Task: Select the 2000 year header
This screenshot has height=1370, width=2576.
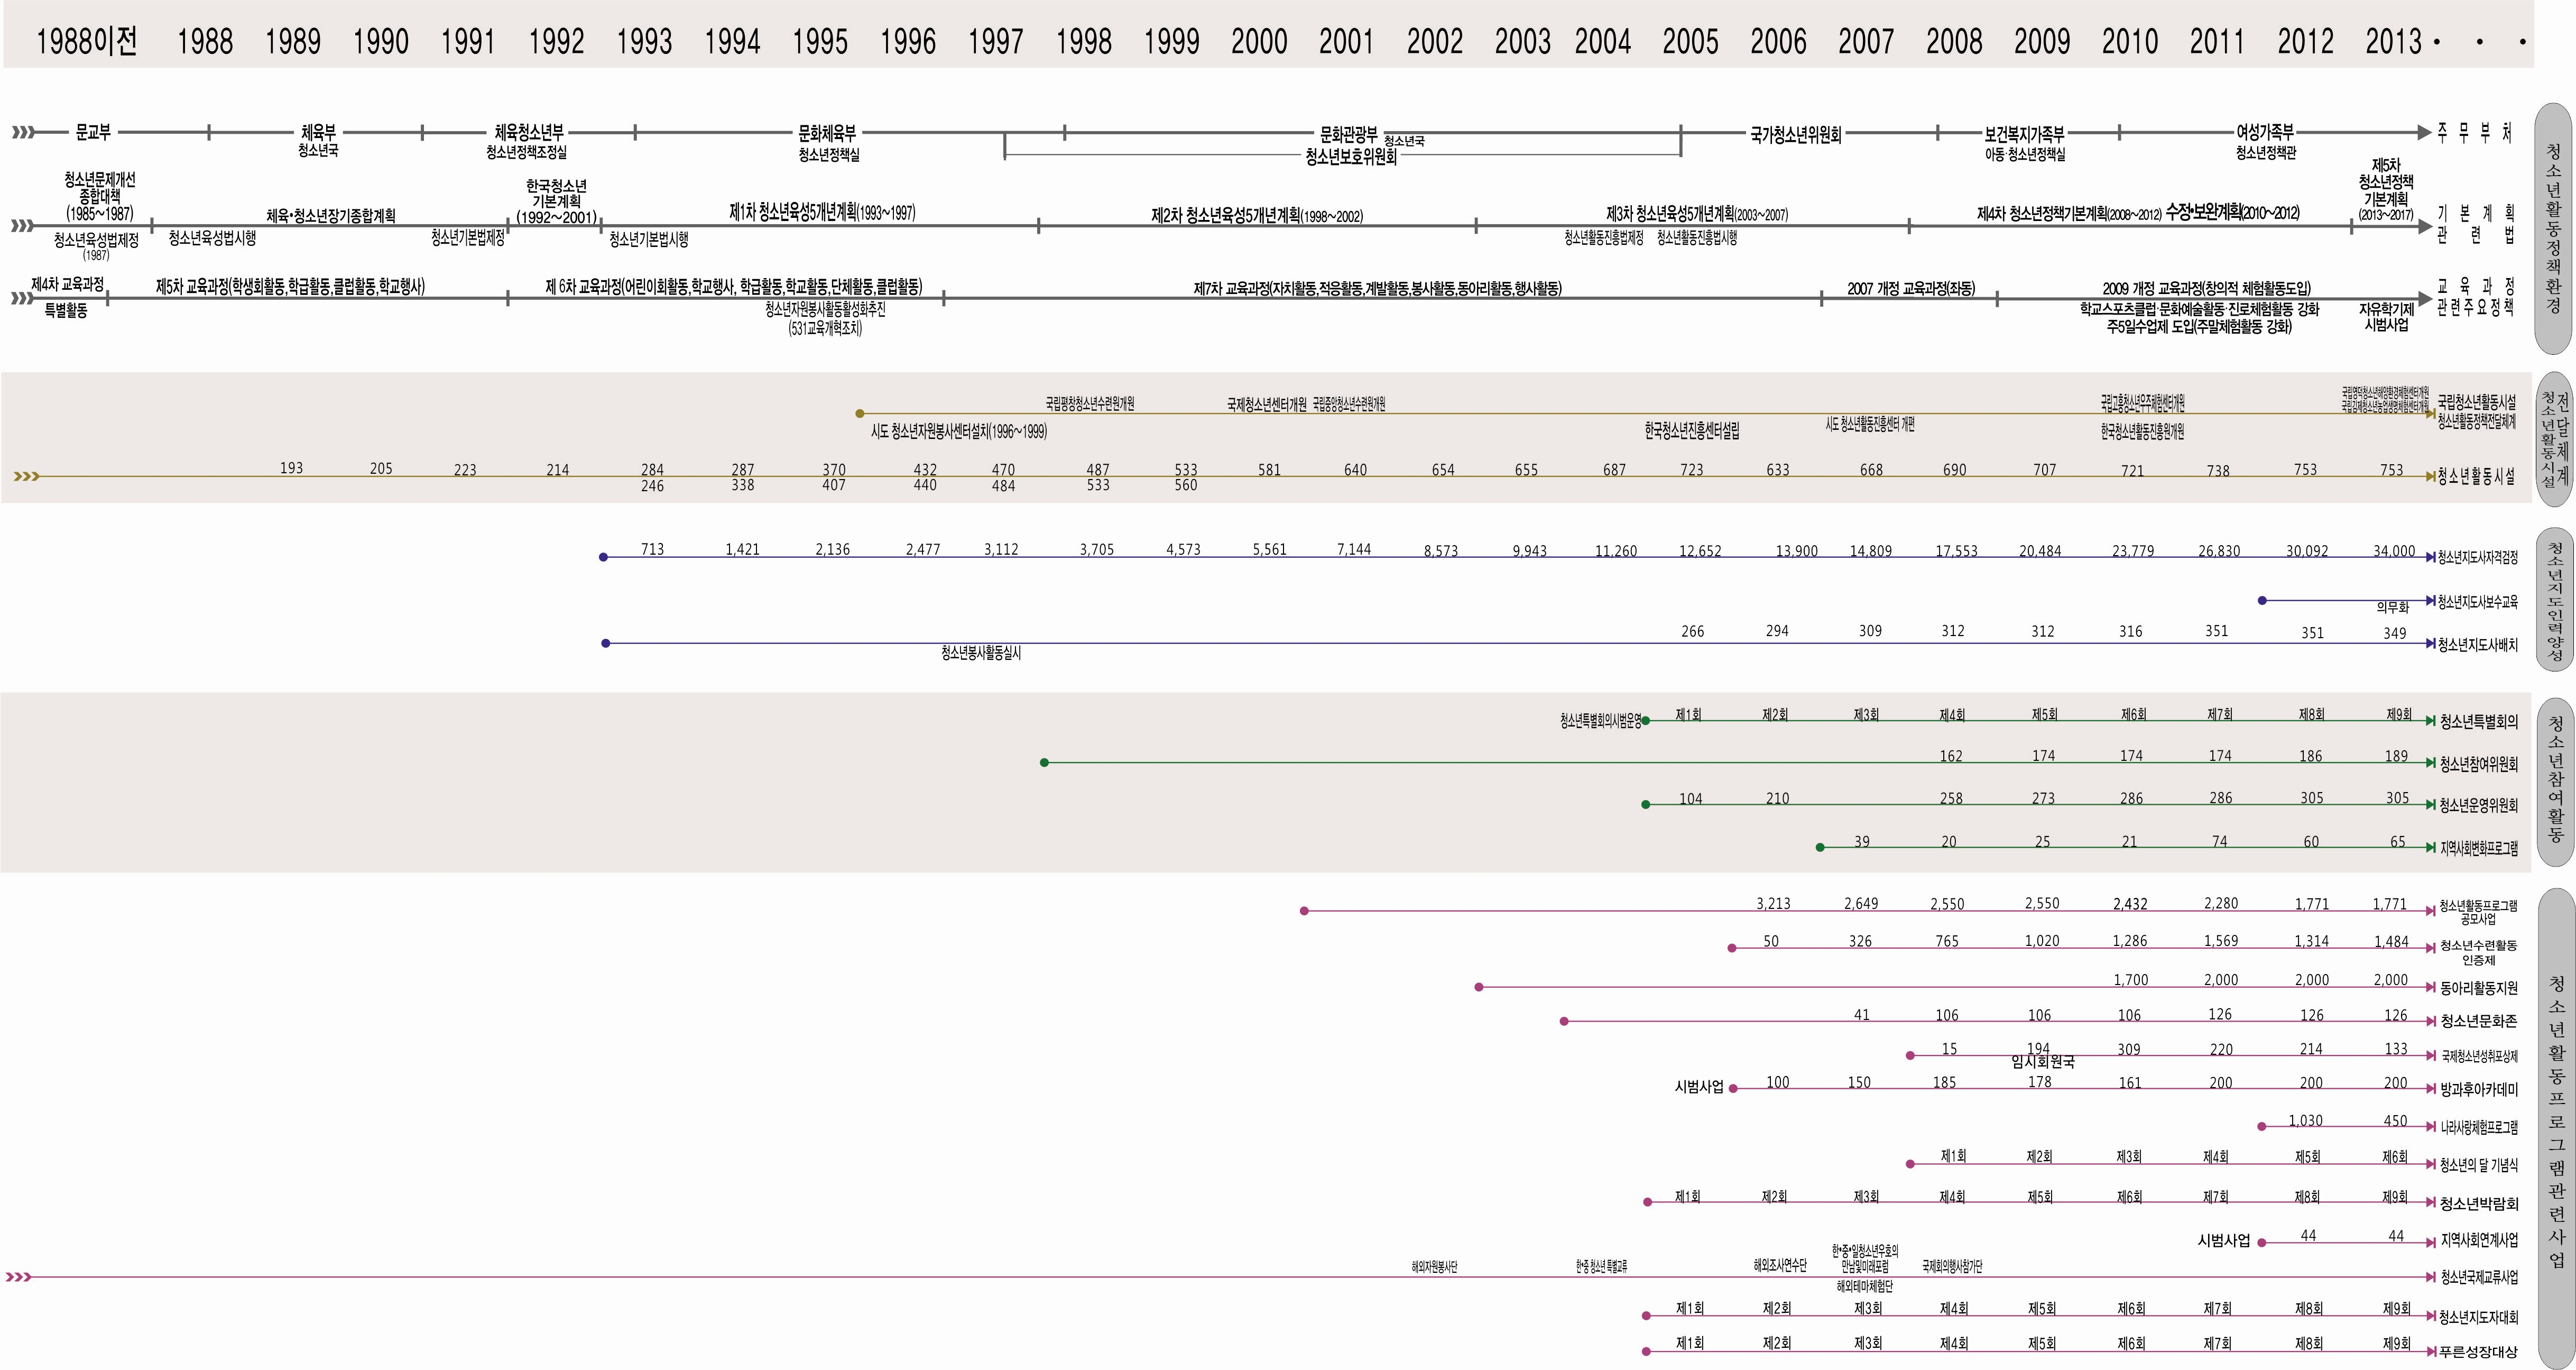Action: [1259, 42]
